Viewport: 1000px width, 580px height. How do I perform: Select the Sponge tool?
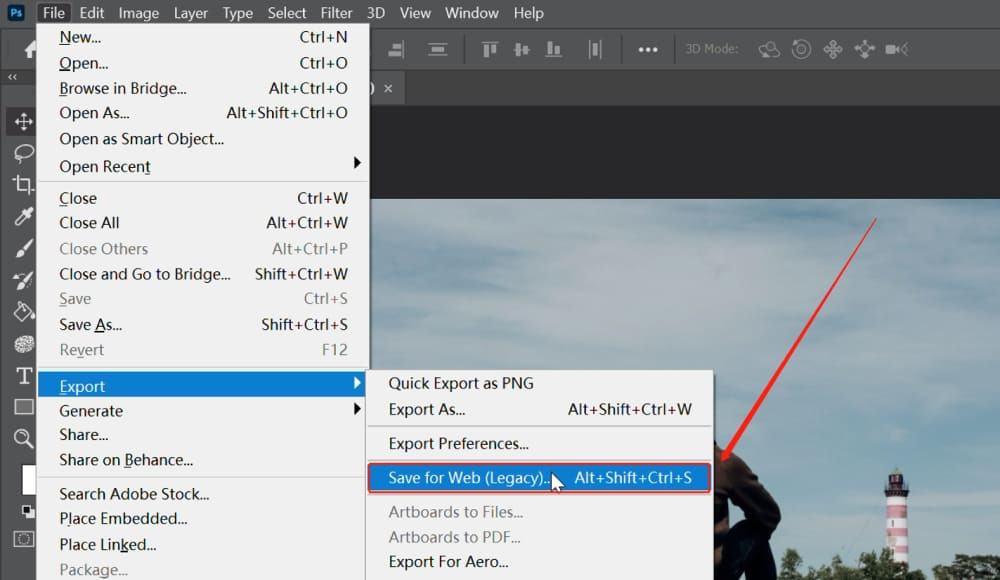tap(24, 344)
